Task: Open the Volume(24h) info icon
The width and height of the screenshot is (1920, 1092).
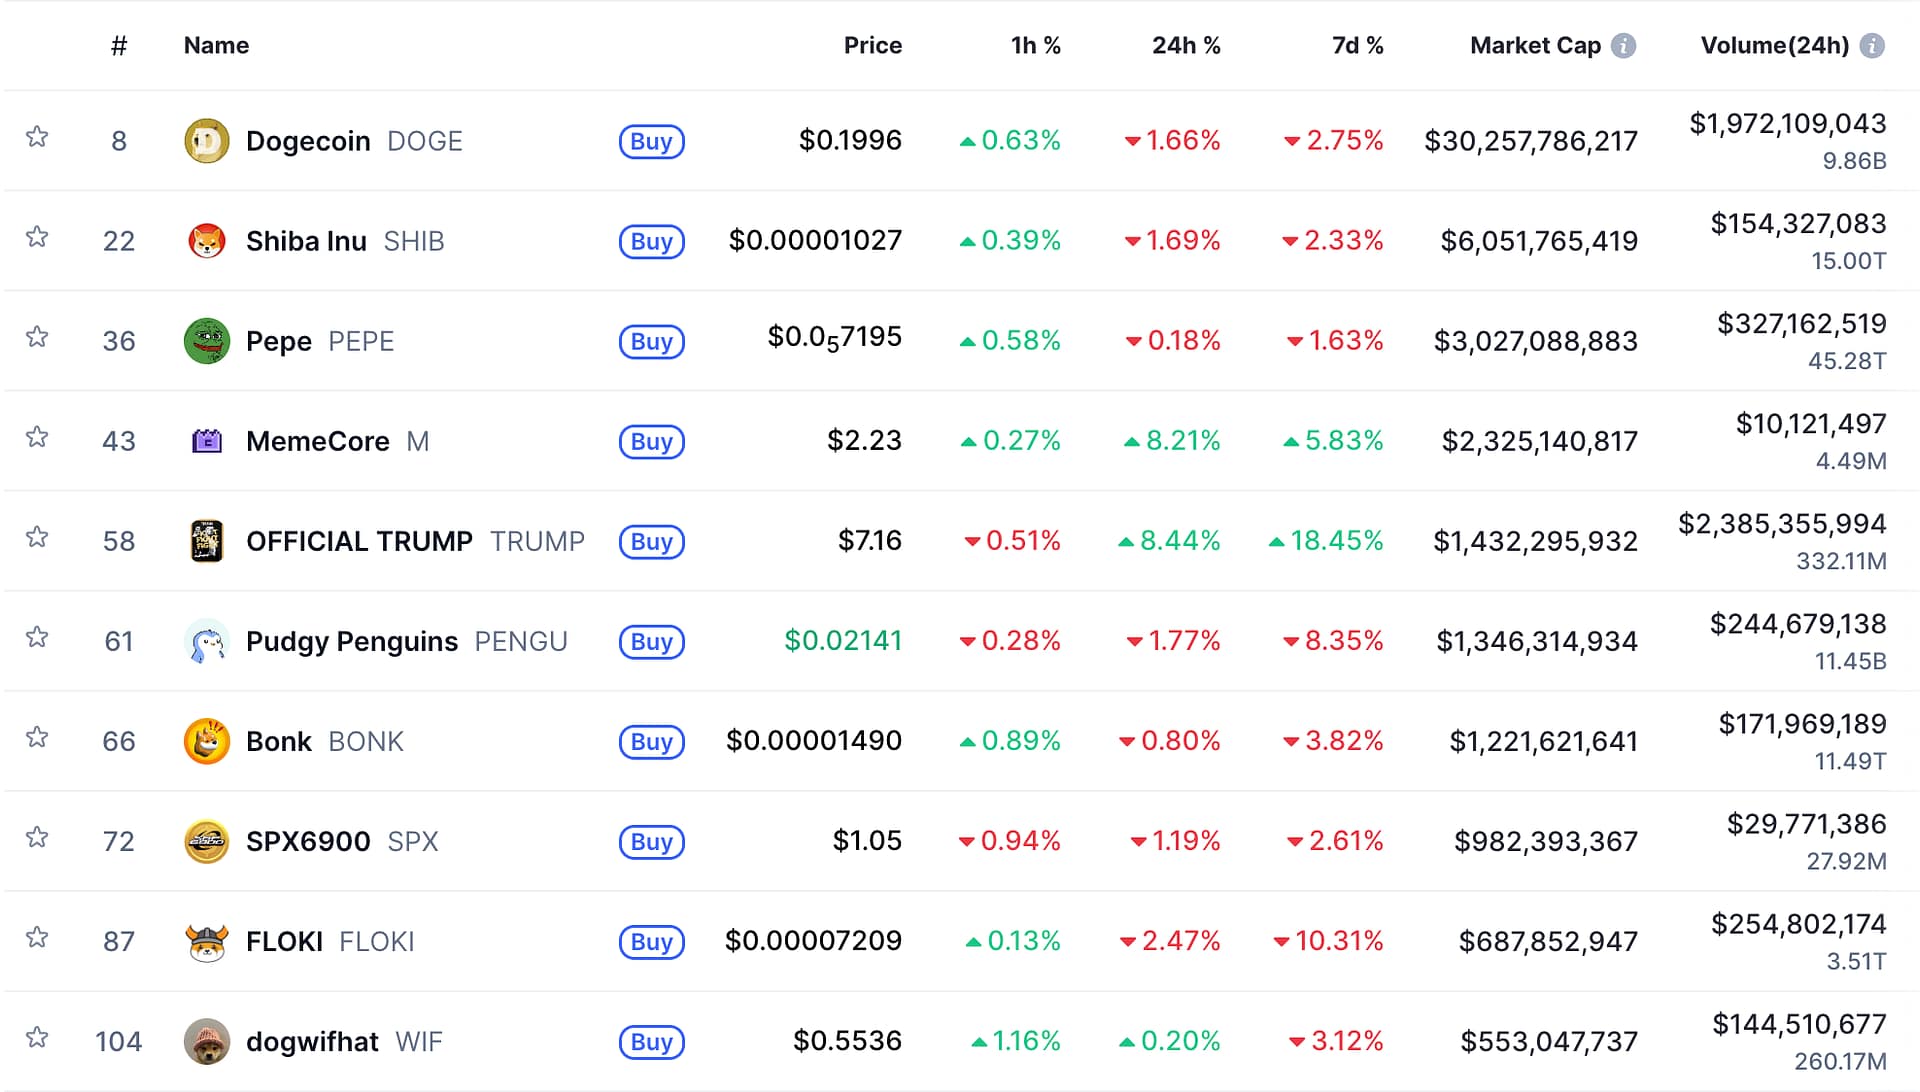Action: (x=1872, y=46)
